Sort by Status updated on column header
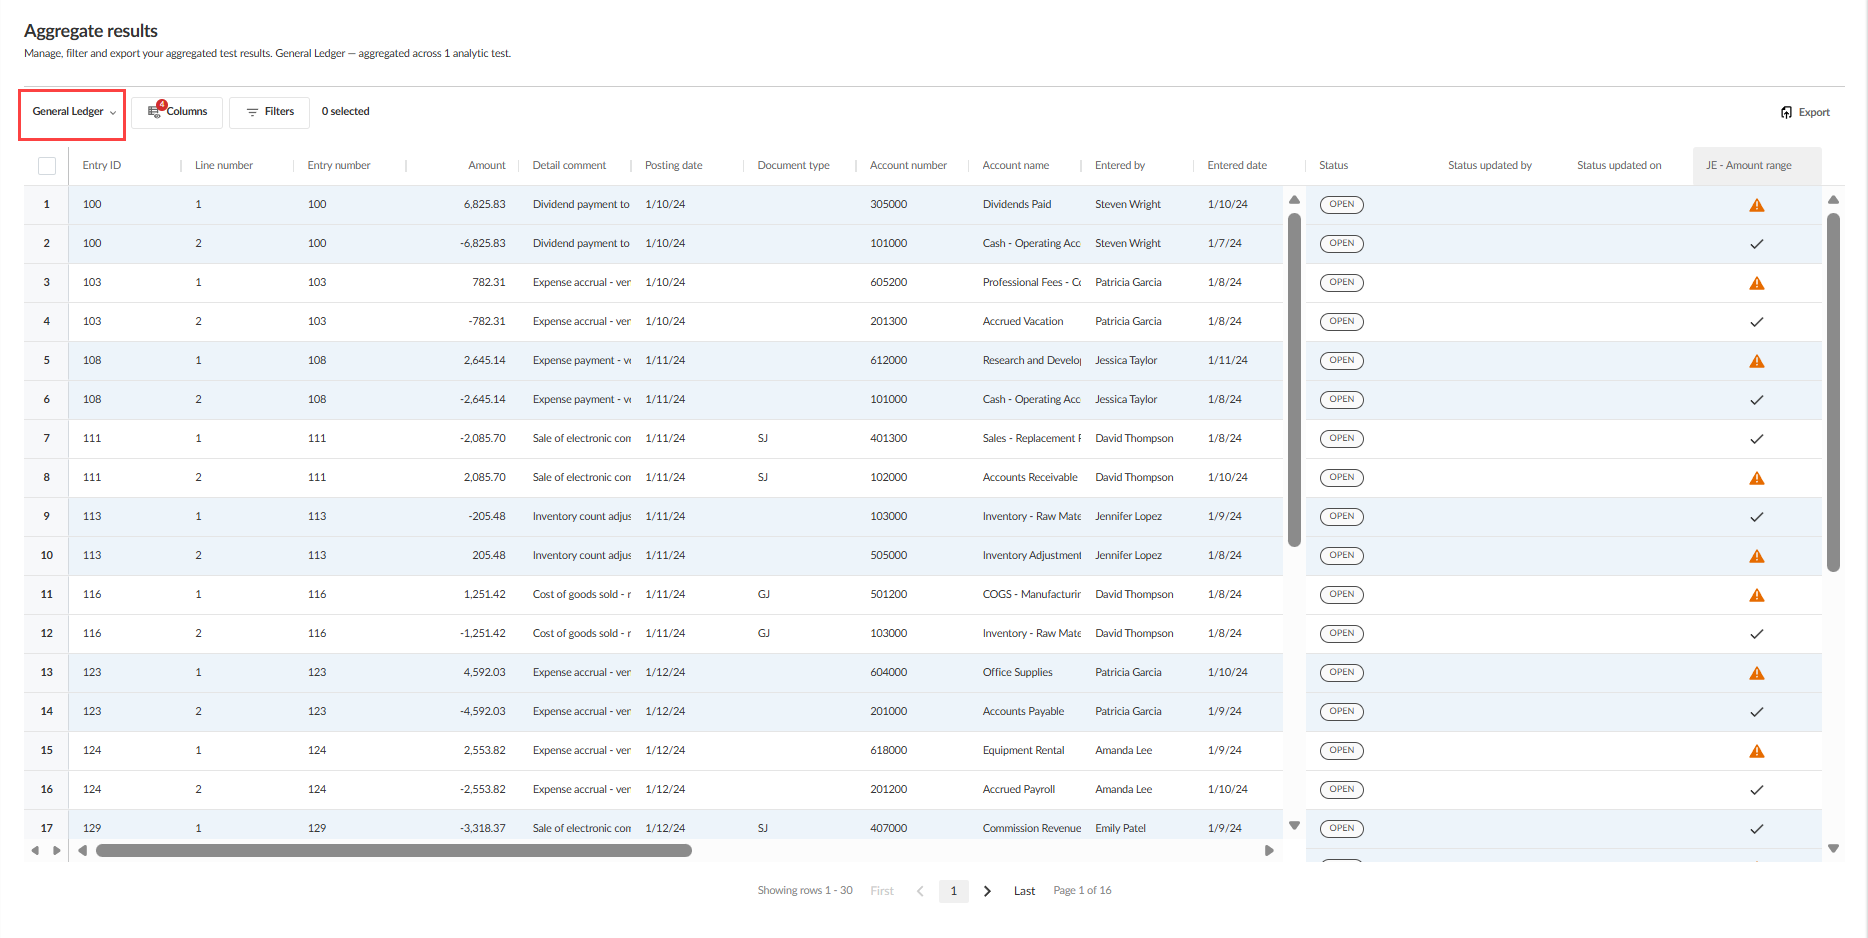 coord(1619,166)
